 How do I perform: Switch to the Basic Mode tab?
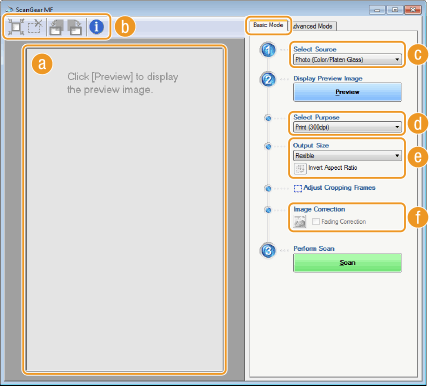(268, 25)
